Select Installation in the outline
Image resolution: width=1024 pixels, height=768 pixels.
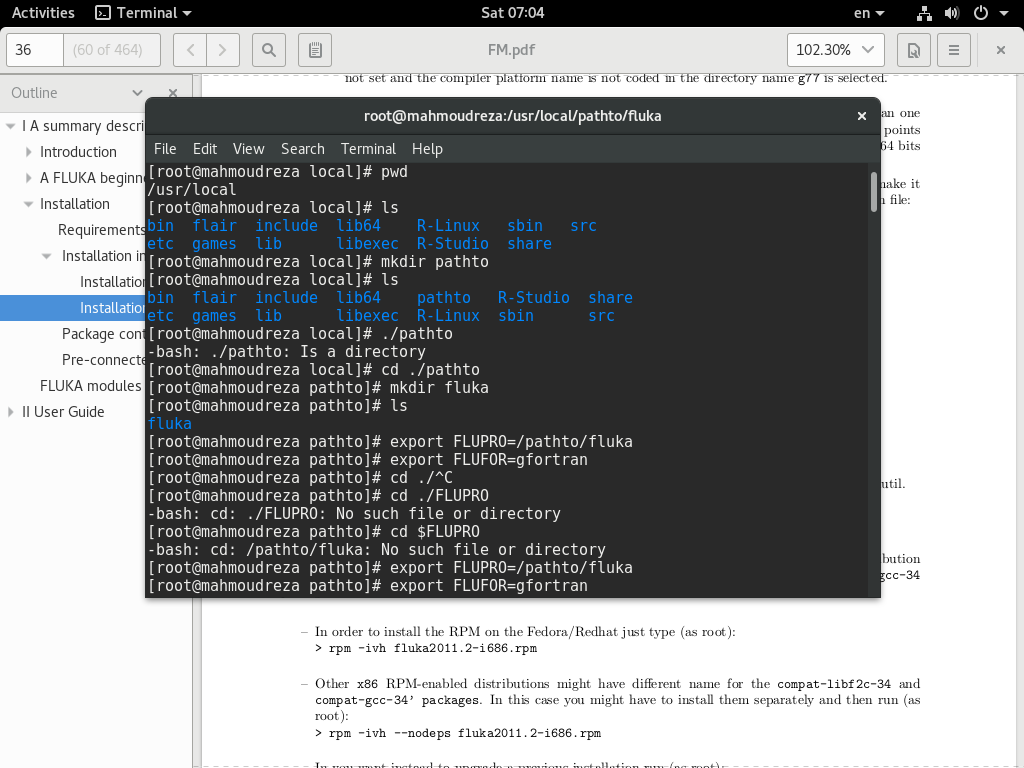tap(75, 204)
